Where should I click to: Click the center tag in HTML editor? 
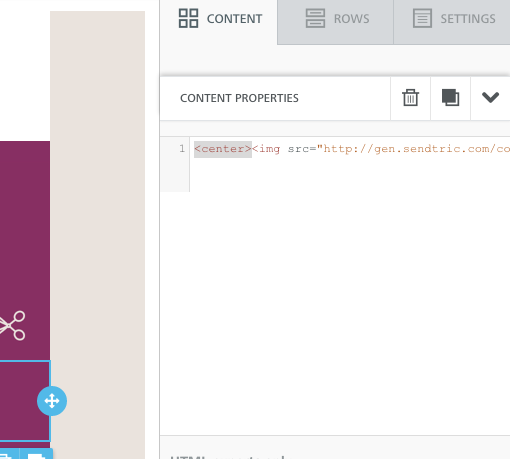click(x=223, y=149)
